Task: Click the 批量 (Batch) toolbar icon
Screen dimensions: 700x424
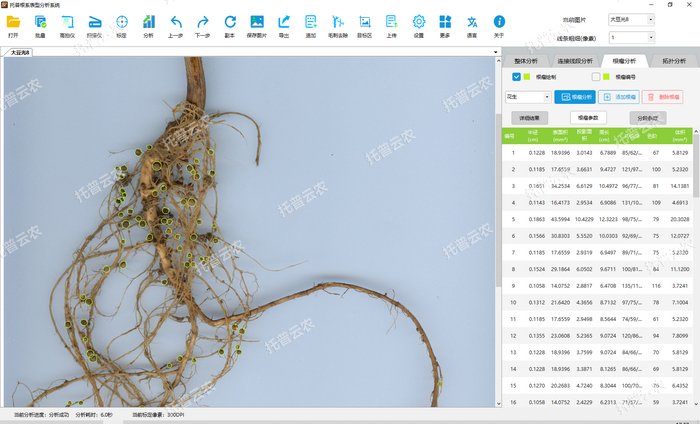Action: coord(40,22)
